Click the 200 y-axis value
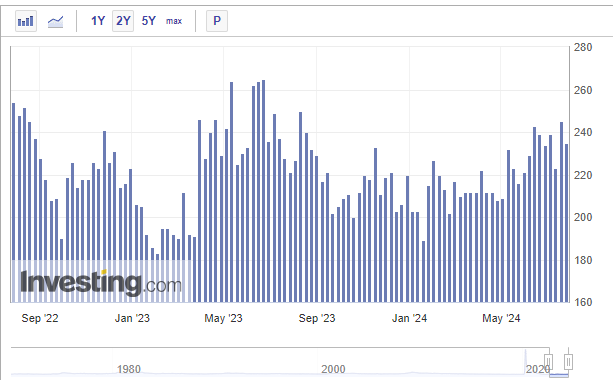This screenshot has width=613, height=380. pos(583,217)
